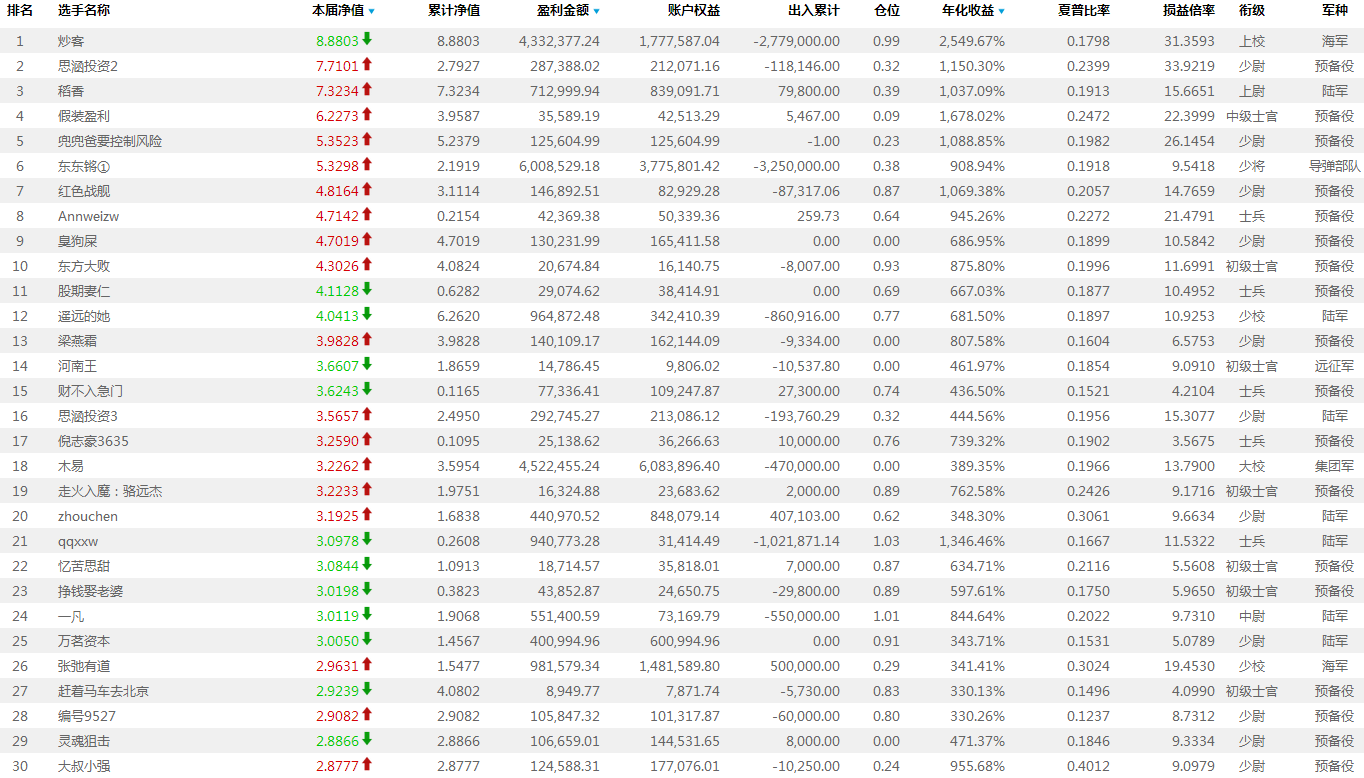
Task: Click the 损益倍率 column header
Action: pyautogui.click(x=1189, y=10)
